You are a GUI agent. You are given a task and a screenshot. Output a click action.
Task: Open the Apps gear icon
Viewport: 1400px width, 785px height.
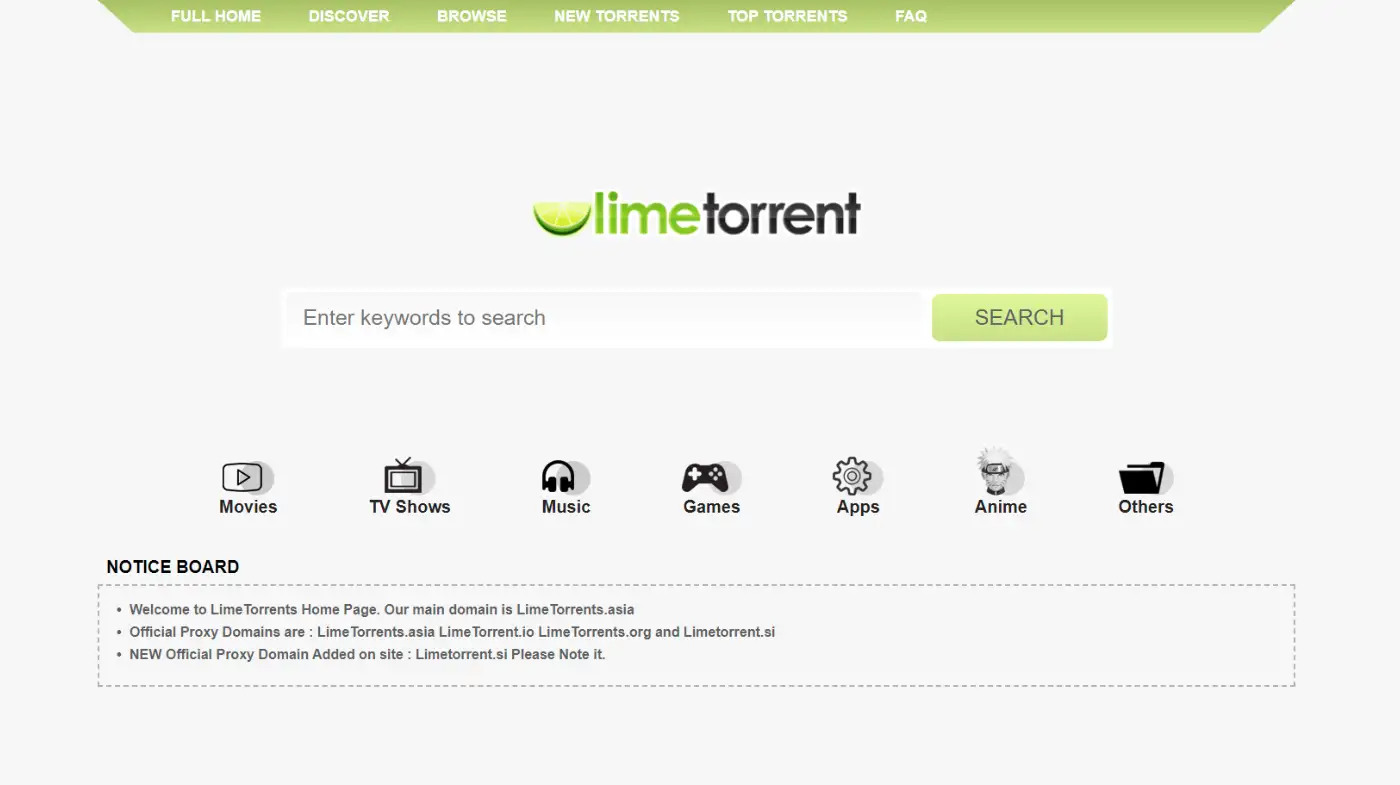[x=857, y=476]
